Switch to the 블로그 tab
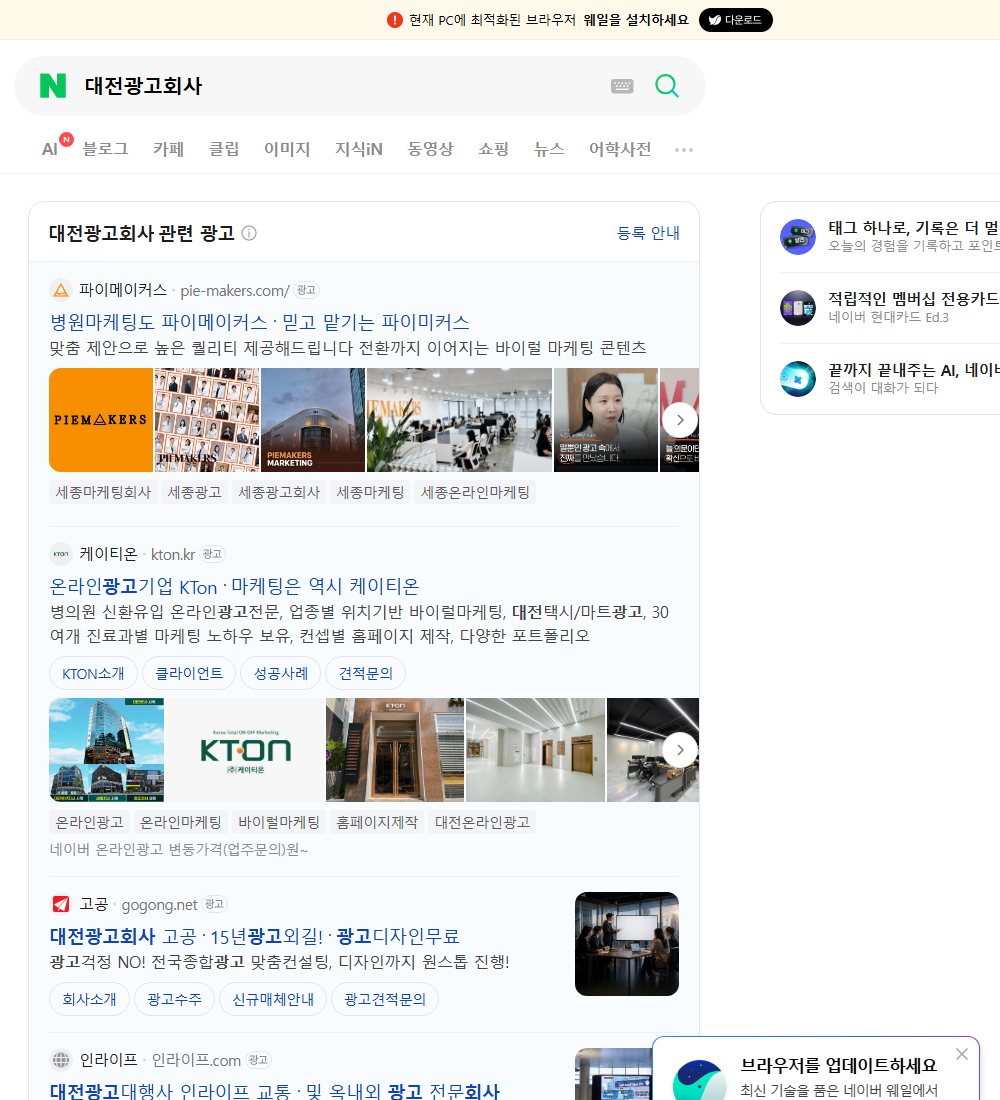1000x1100 pixels. pyautogui.click(x=105, y=149)
